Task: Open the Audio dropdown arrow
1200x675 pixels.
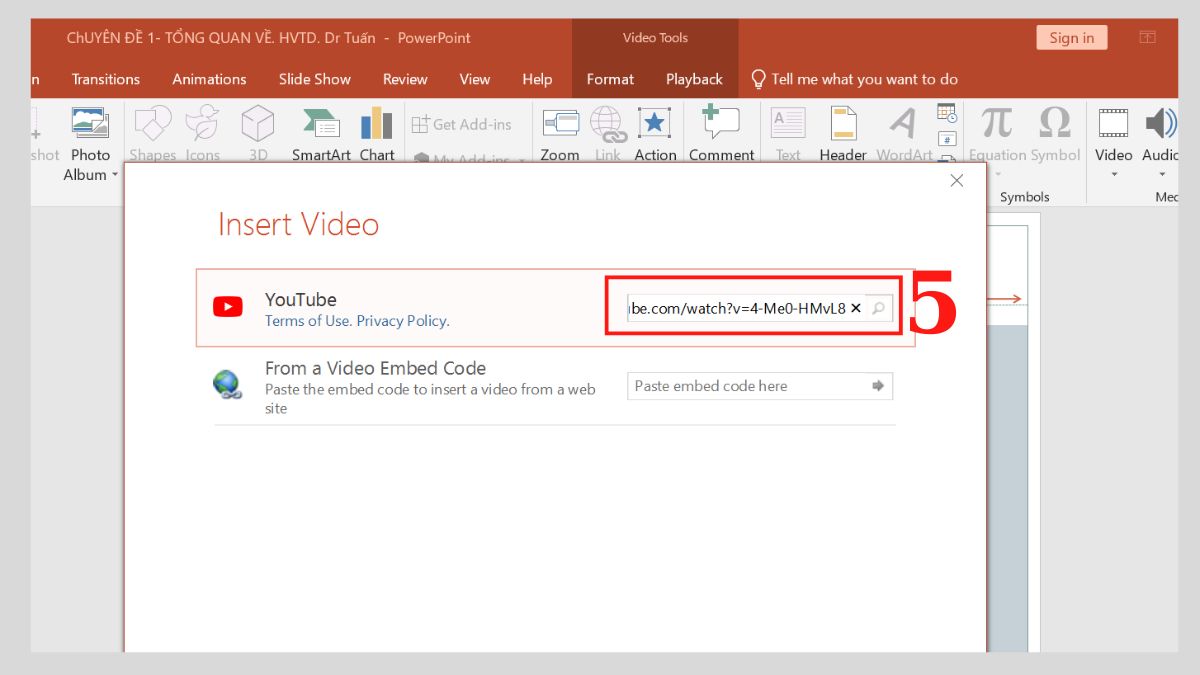Action: [1161, 173]
